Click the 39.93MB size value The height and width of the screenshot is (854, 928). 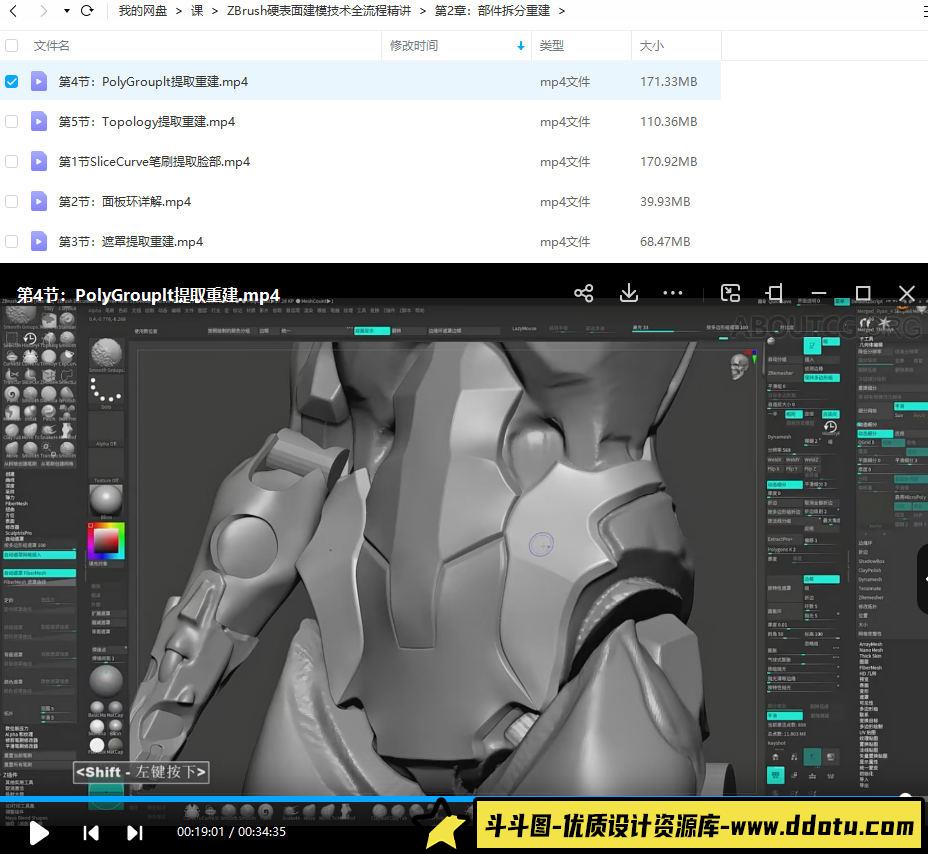[665, 202]
